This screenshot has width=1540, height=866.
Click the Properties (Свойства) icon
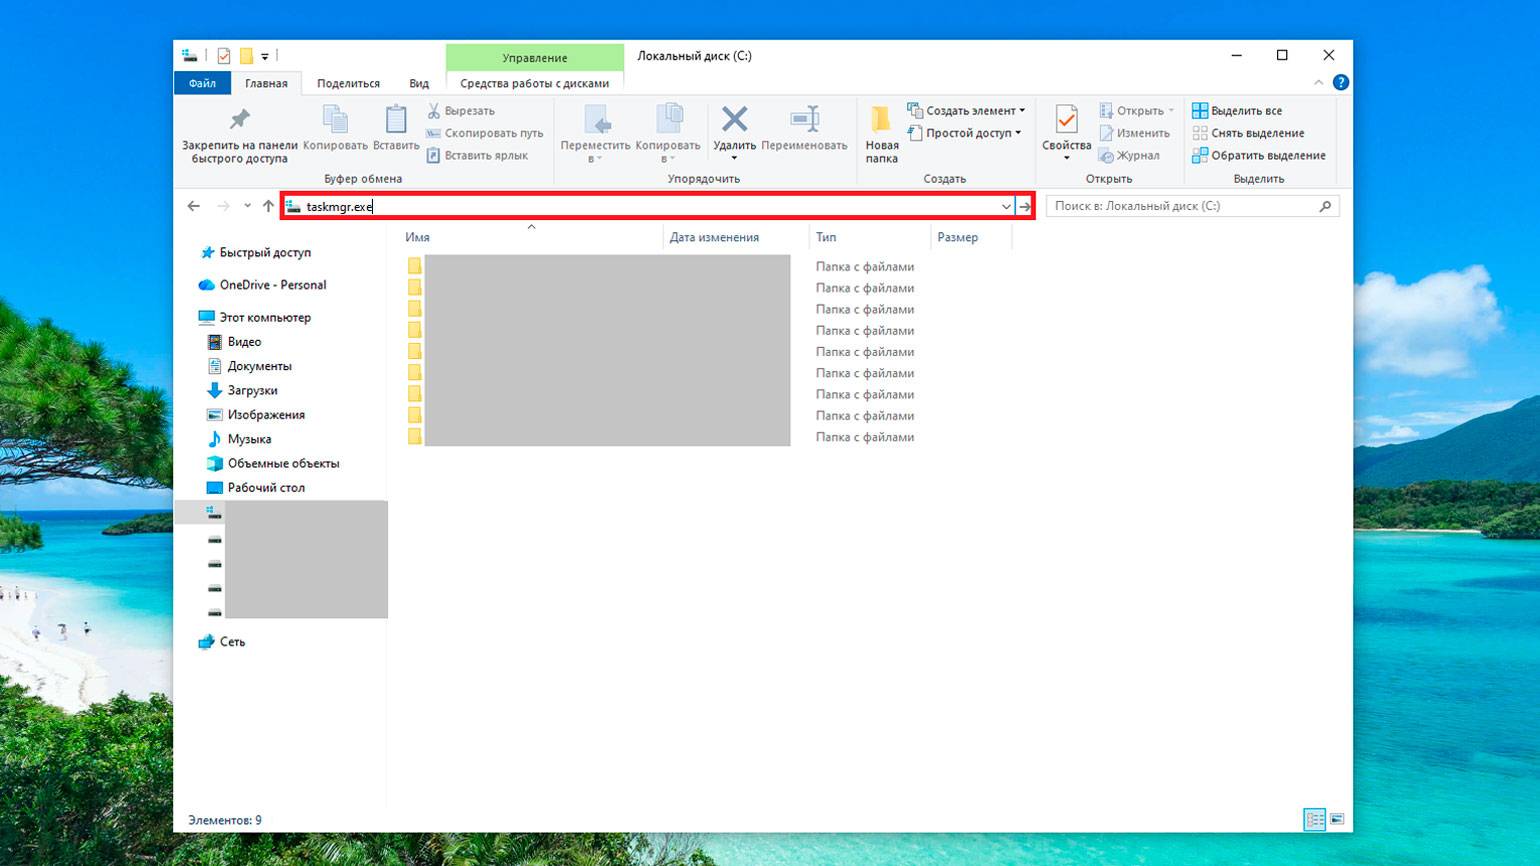[x=1066, y=121]
